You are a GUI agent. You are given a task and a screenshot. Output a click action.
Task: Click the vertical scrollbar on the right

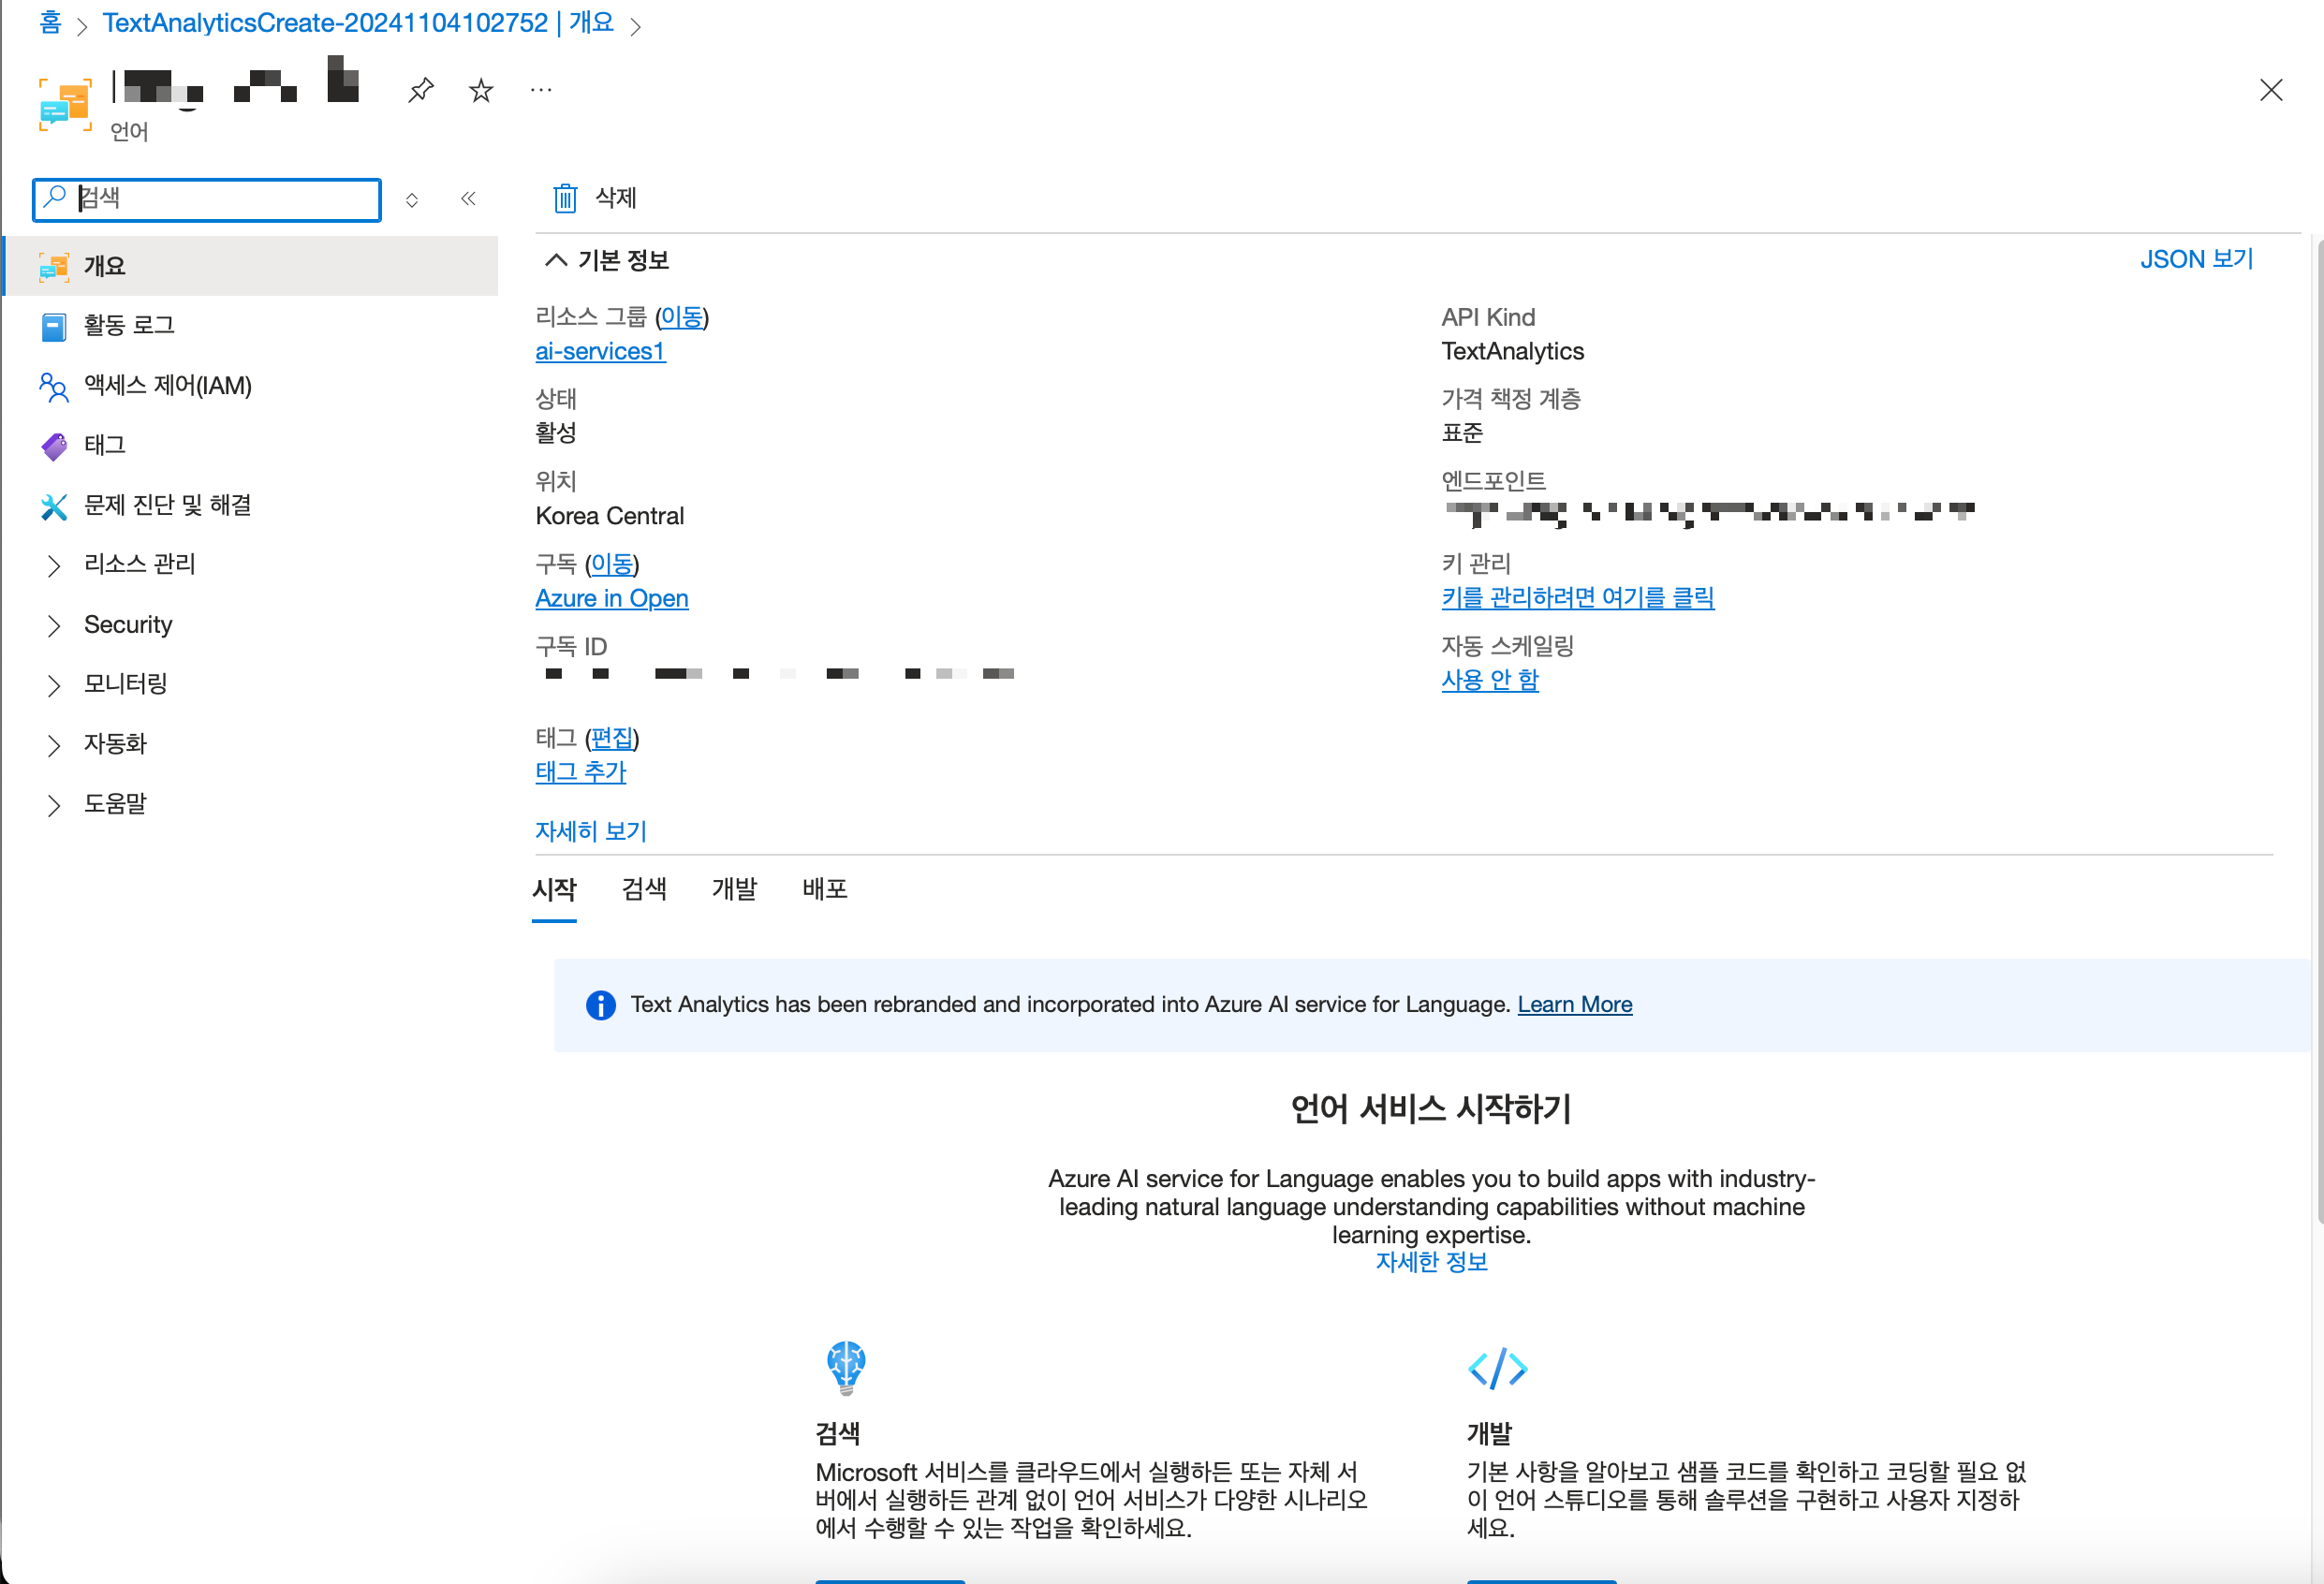pos(2318,700)
